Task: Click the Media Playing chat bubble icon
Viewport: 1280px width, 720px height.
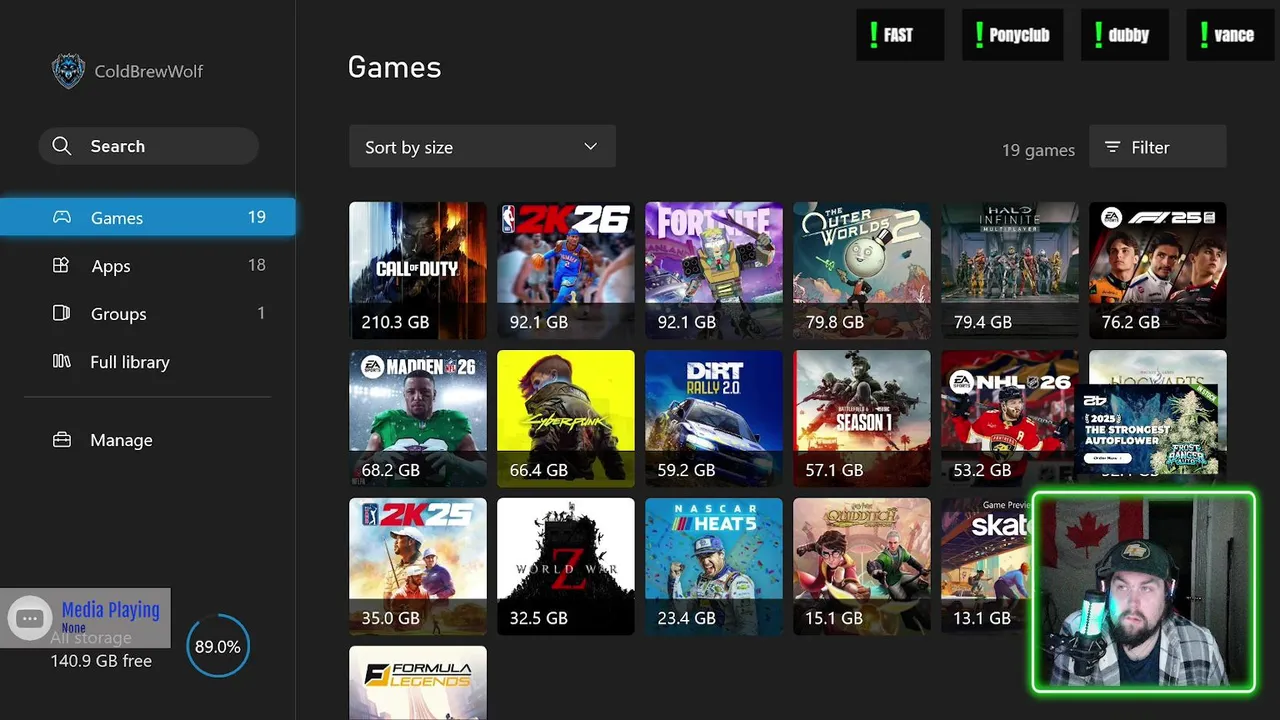Action: 30,618
